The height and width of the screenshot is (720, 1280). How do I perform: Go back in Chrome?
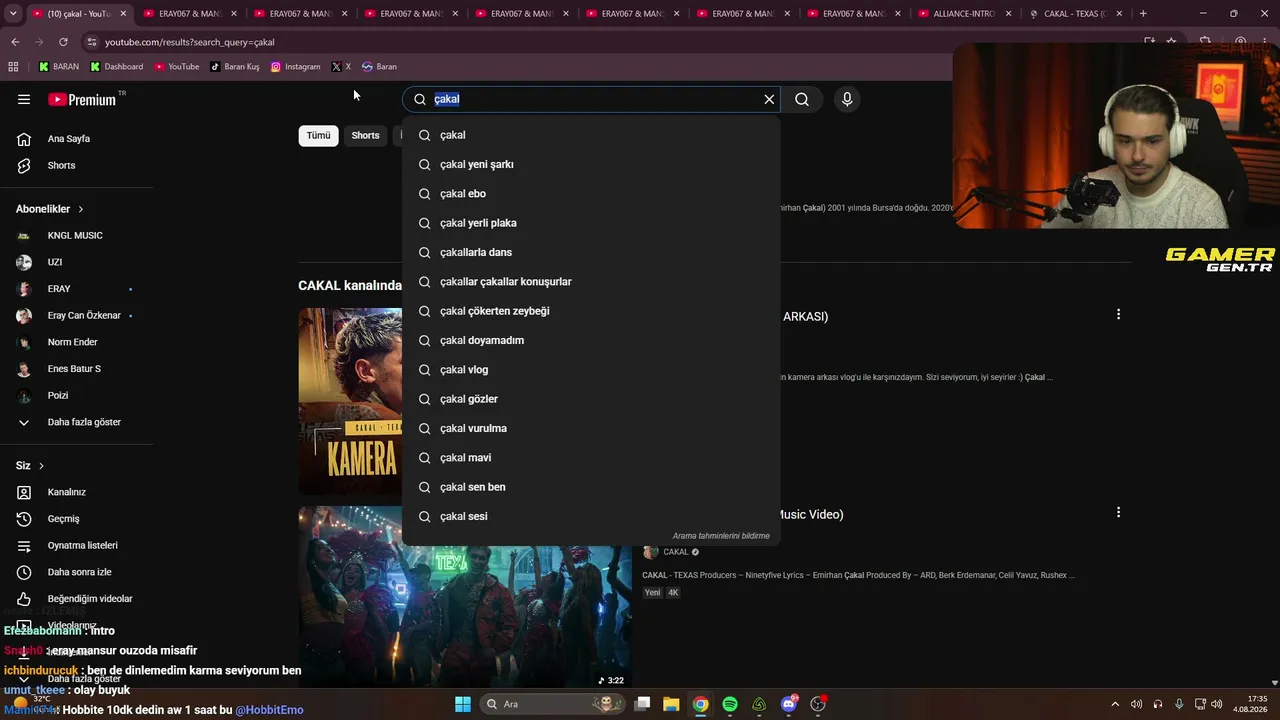click(x=15, y=42)
